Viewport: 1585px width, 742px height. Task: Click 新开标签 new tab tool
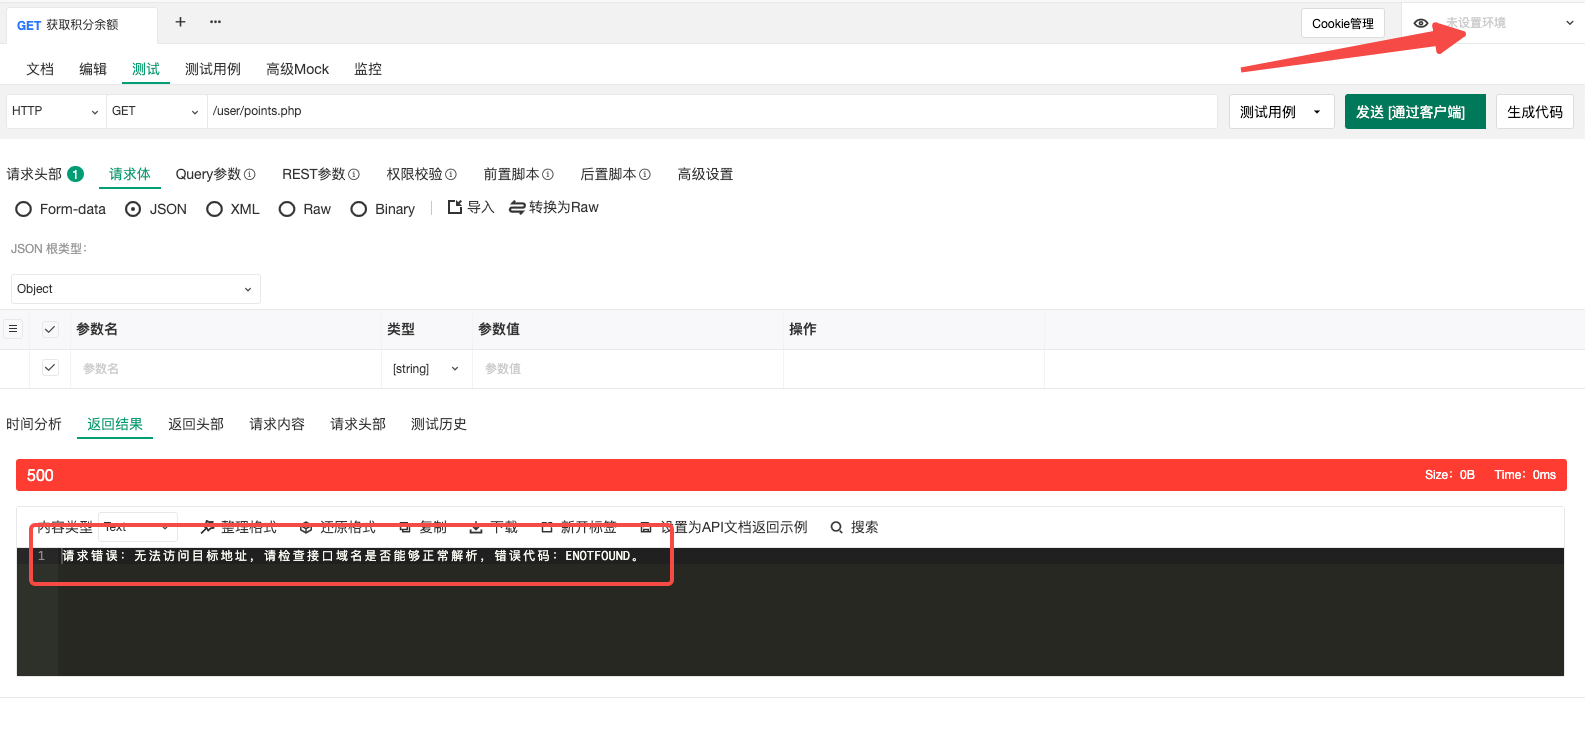pos(579,527)
